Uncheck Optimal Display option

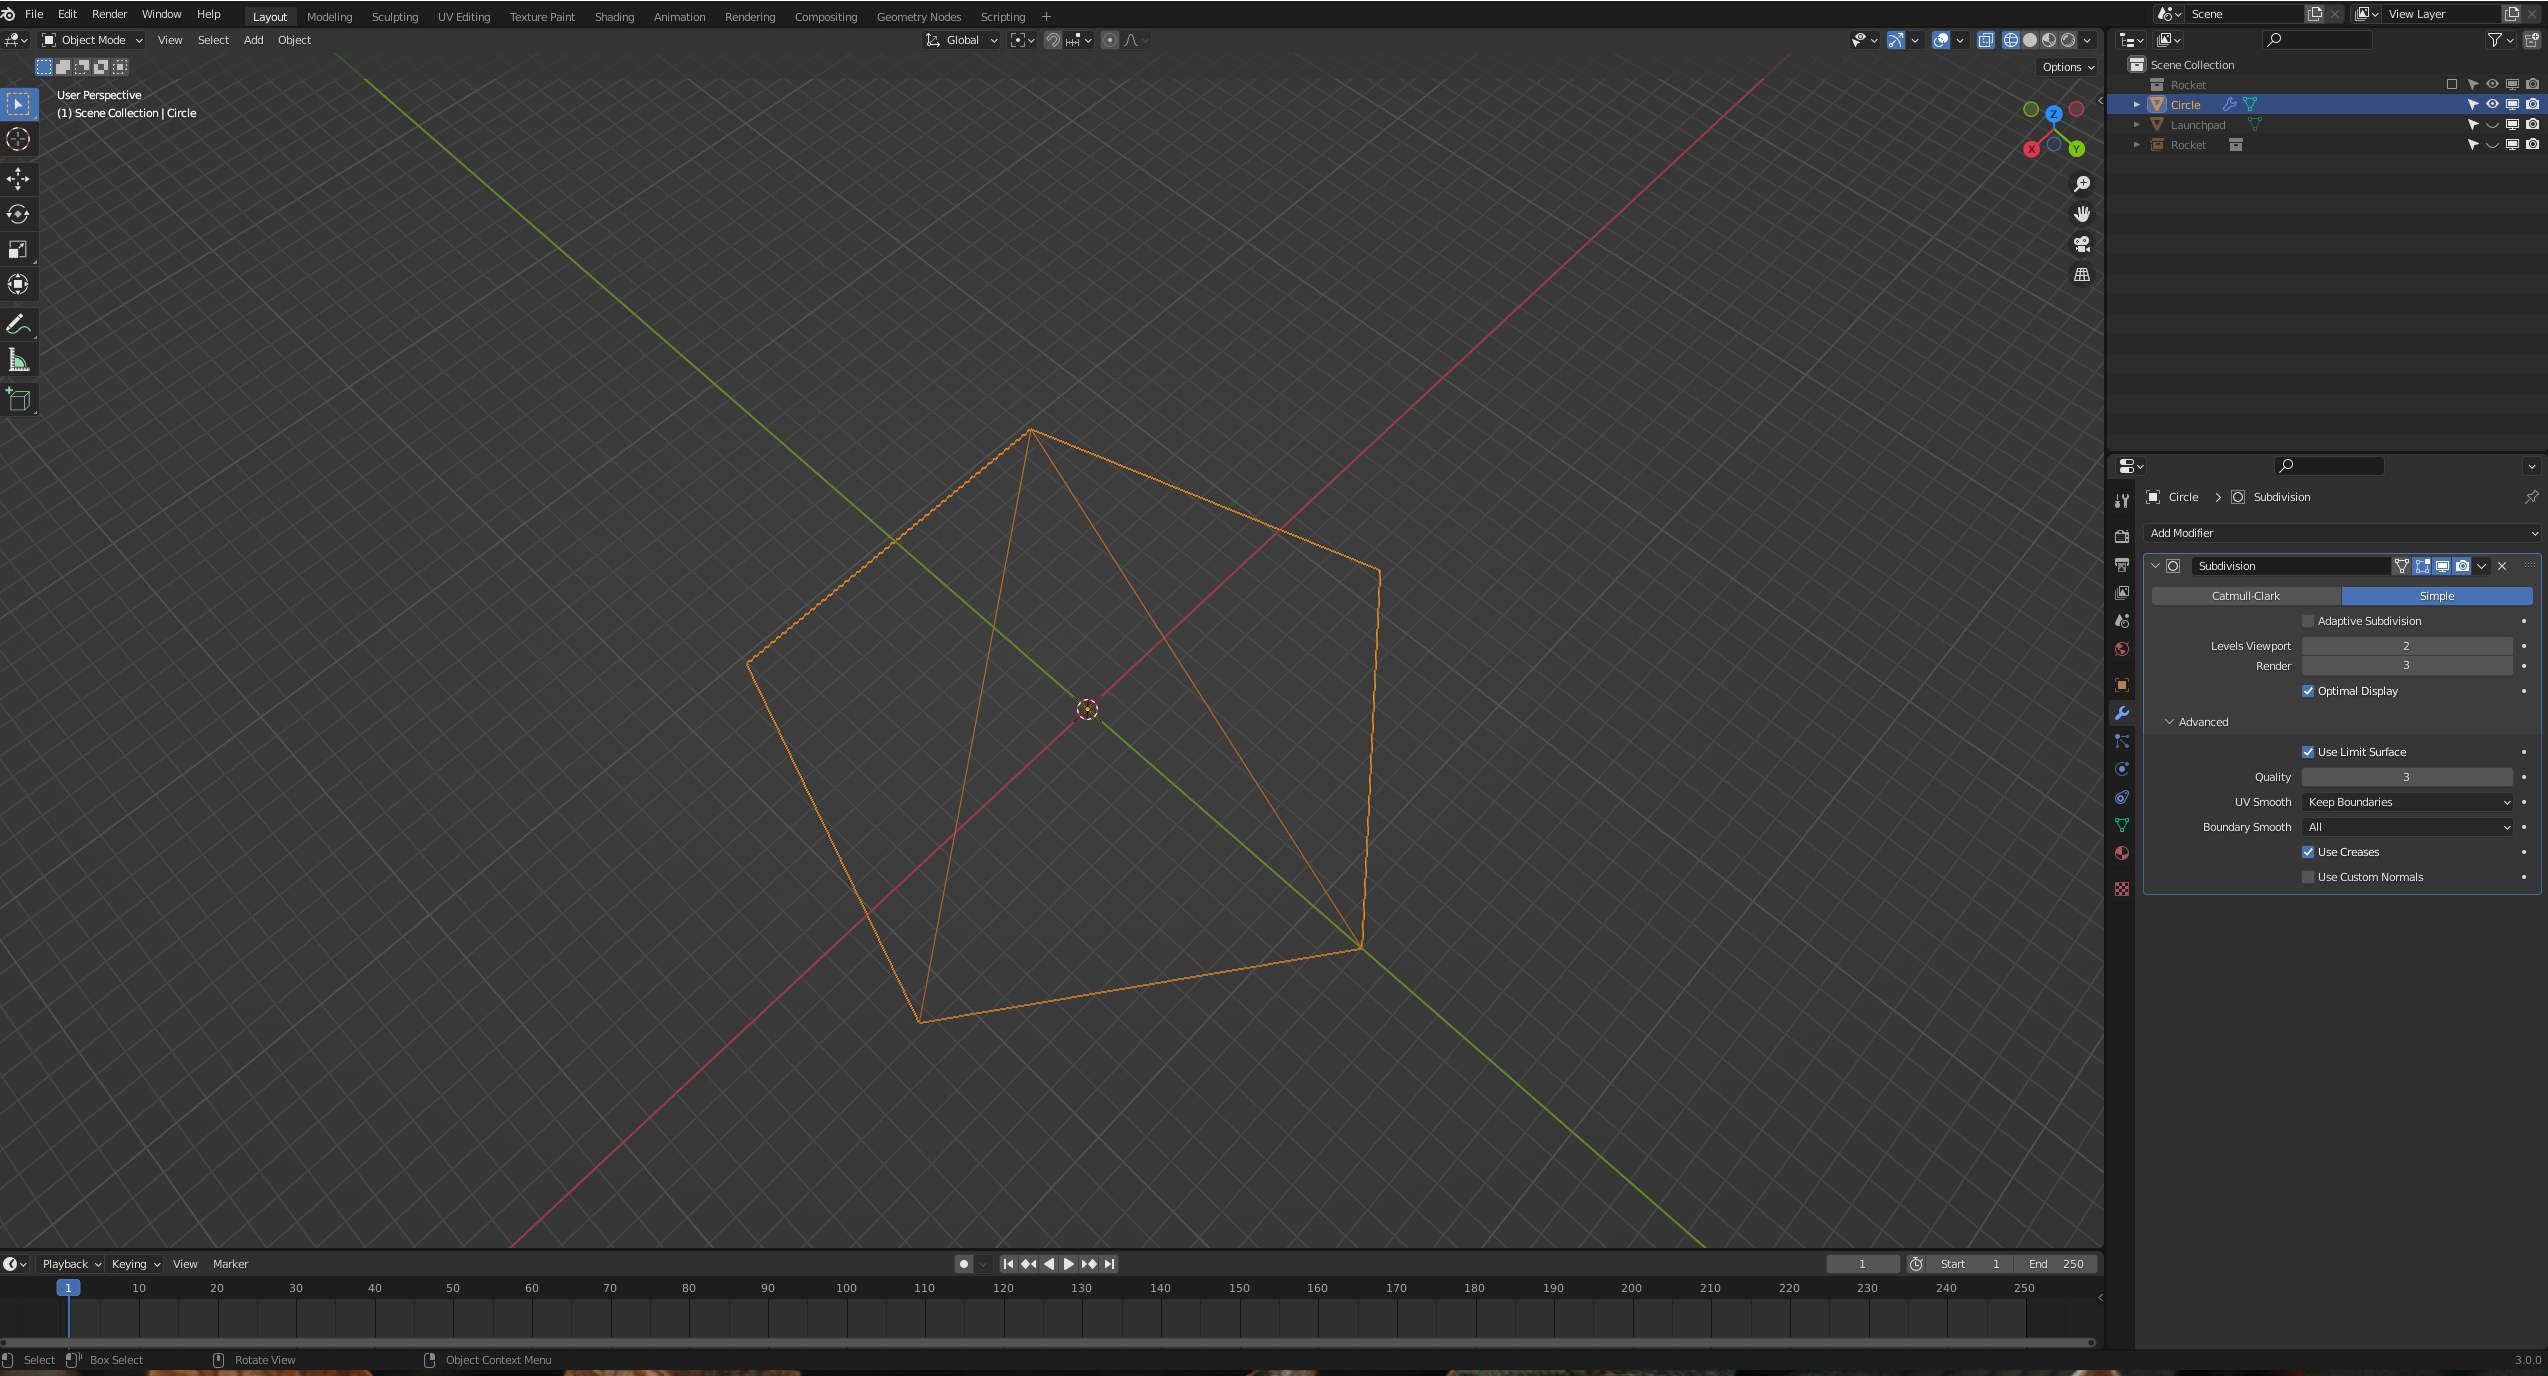(2308, 691)
